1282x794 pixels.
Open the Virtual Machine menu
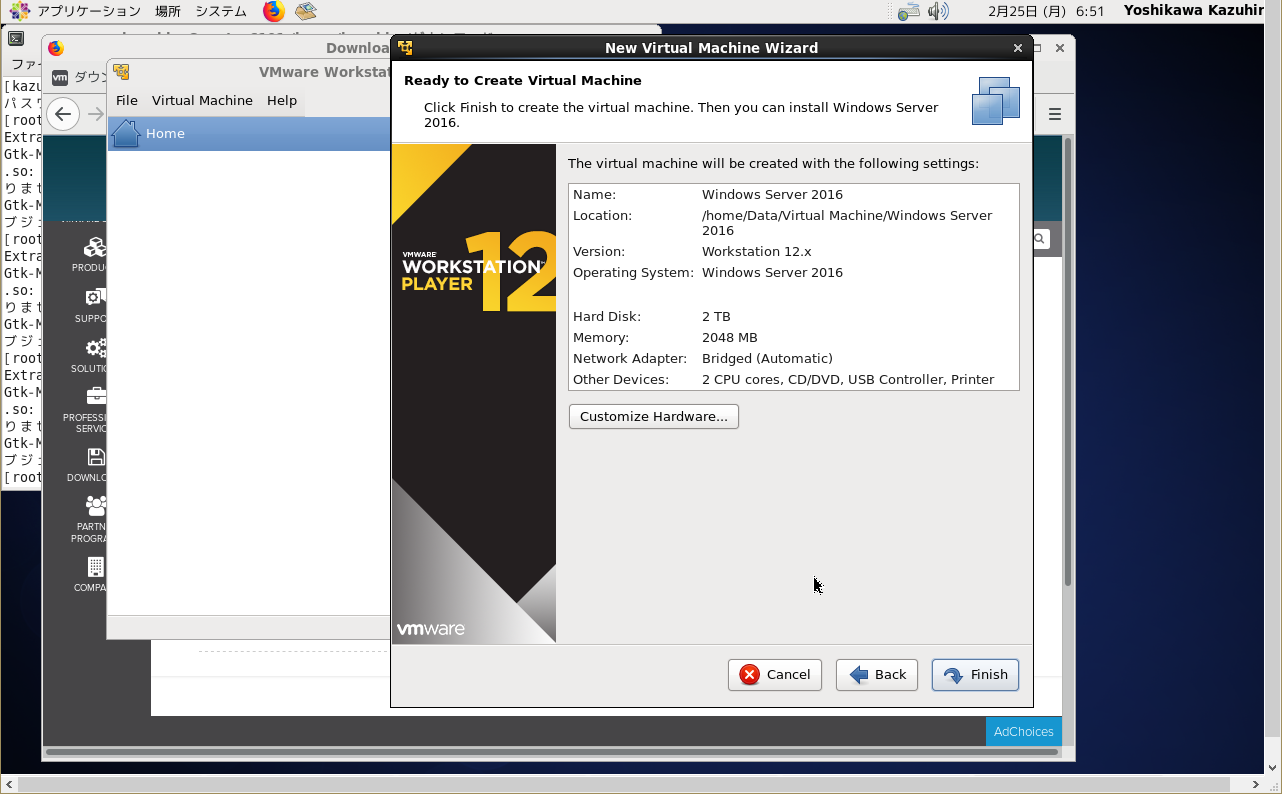[202, 100]
